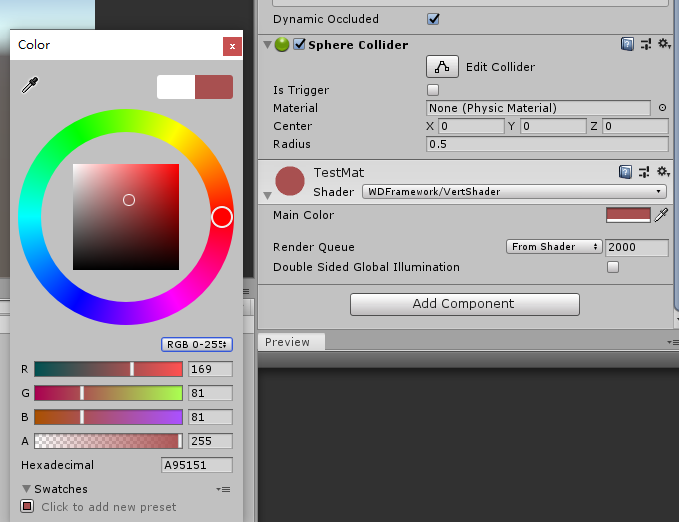Close the Color picker window
This screenshot has height=522, width=679.
point(232,46)
